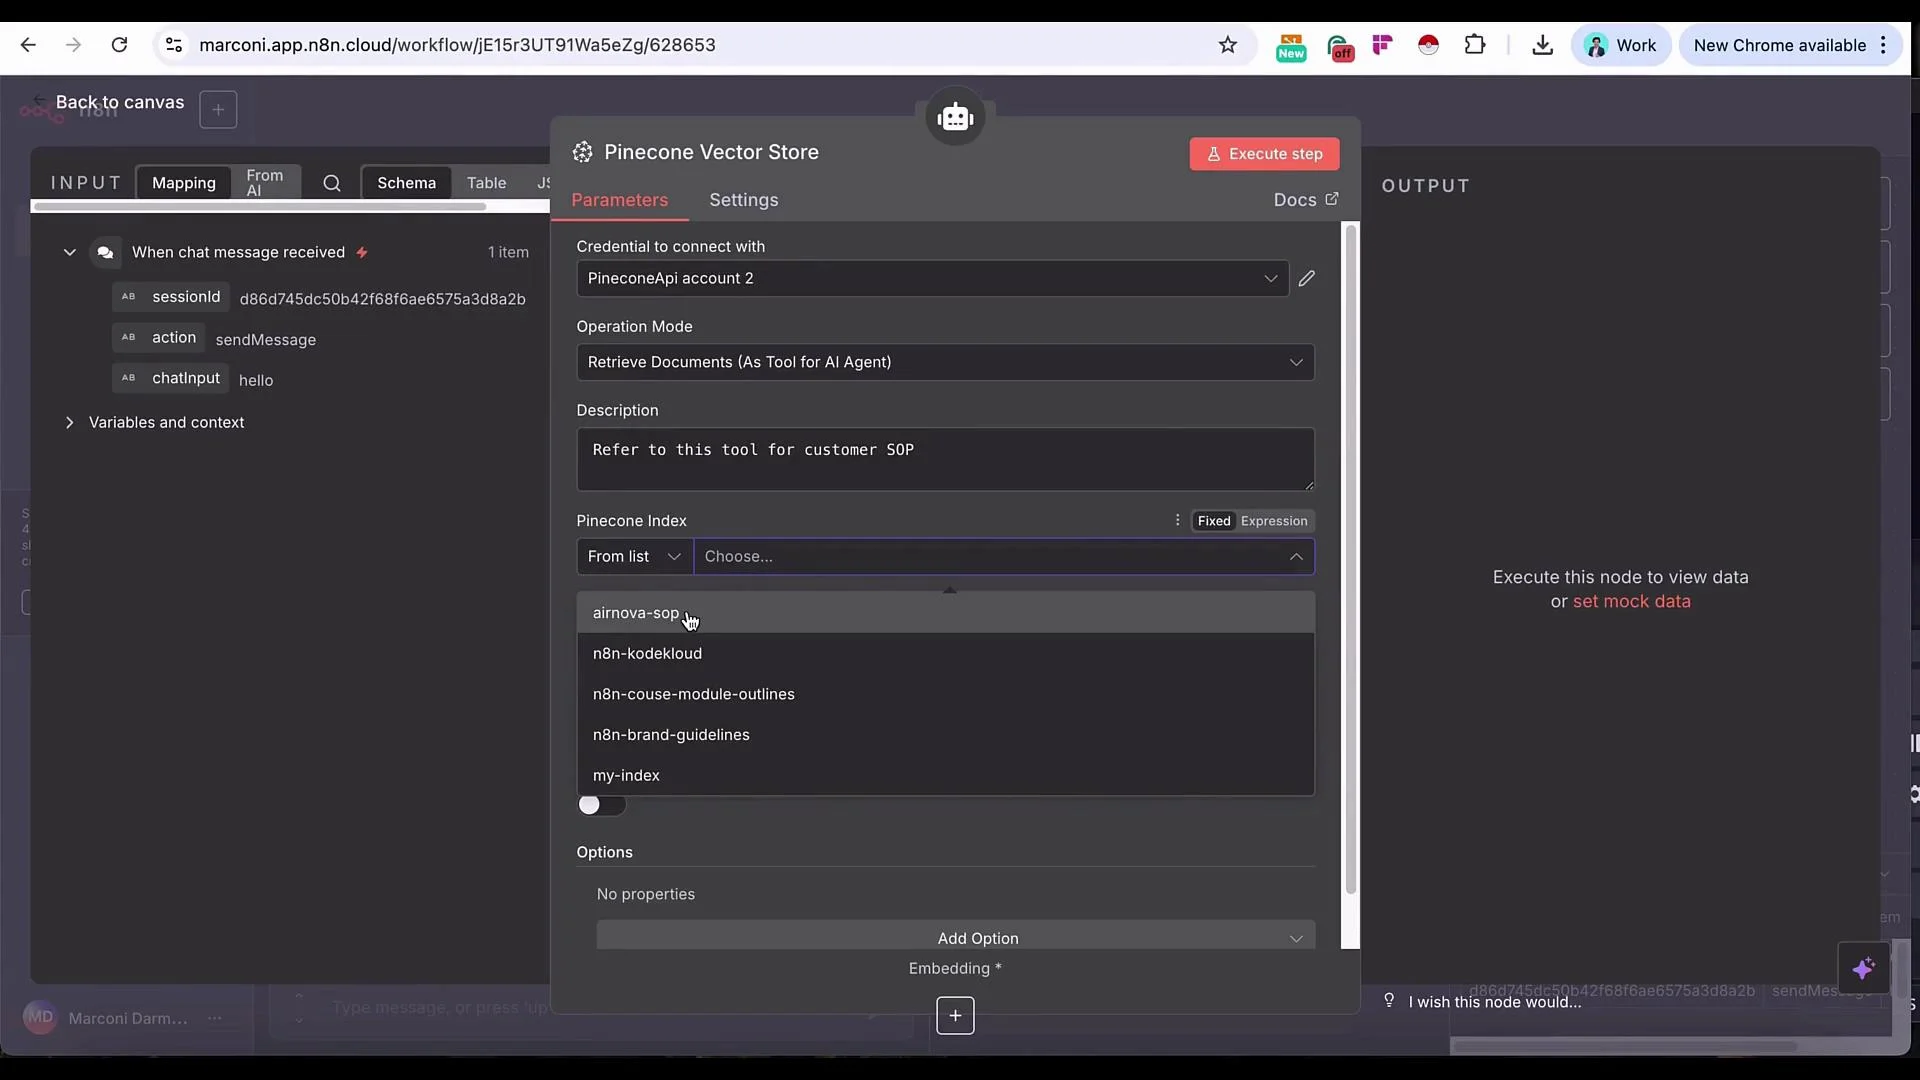Click the action field pill
This screenshot has width=1920, height=1080.
point(158,338)
